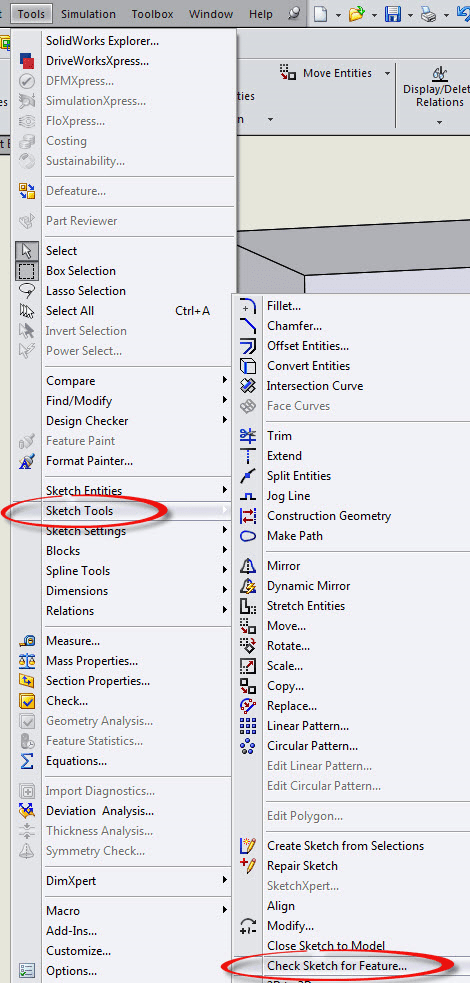This screenshot has width=470, height=983.
Task: Click the DriveWorksXpress icon
Action: tap(28, 61)
